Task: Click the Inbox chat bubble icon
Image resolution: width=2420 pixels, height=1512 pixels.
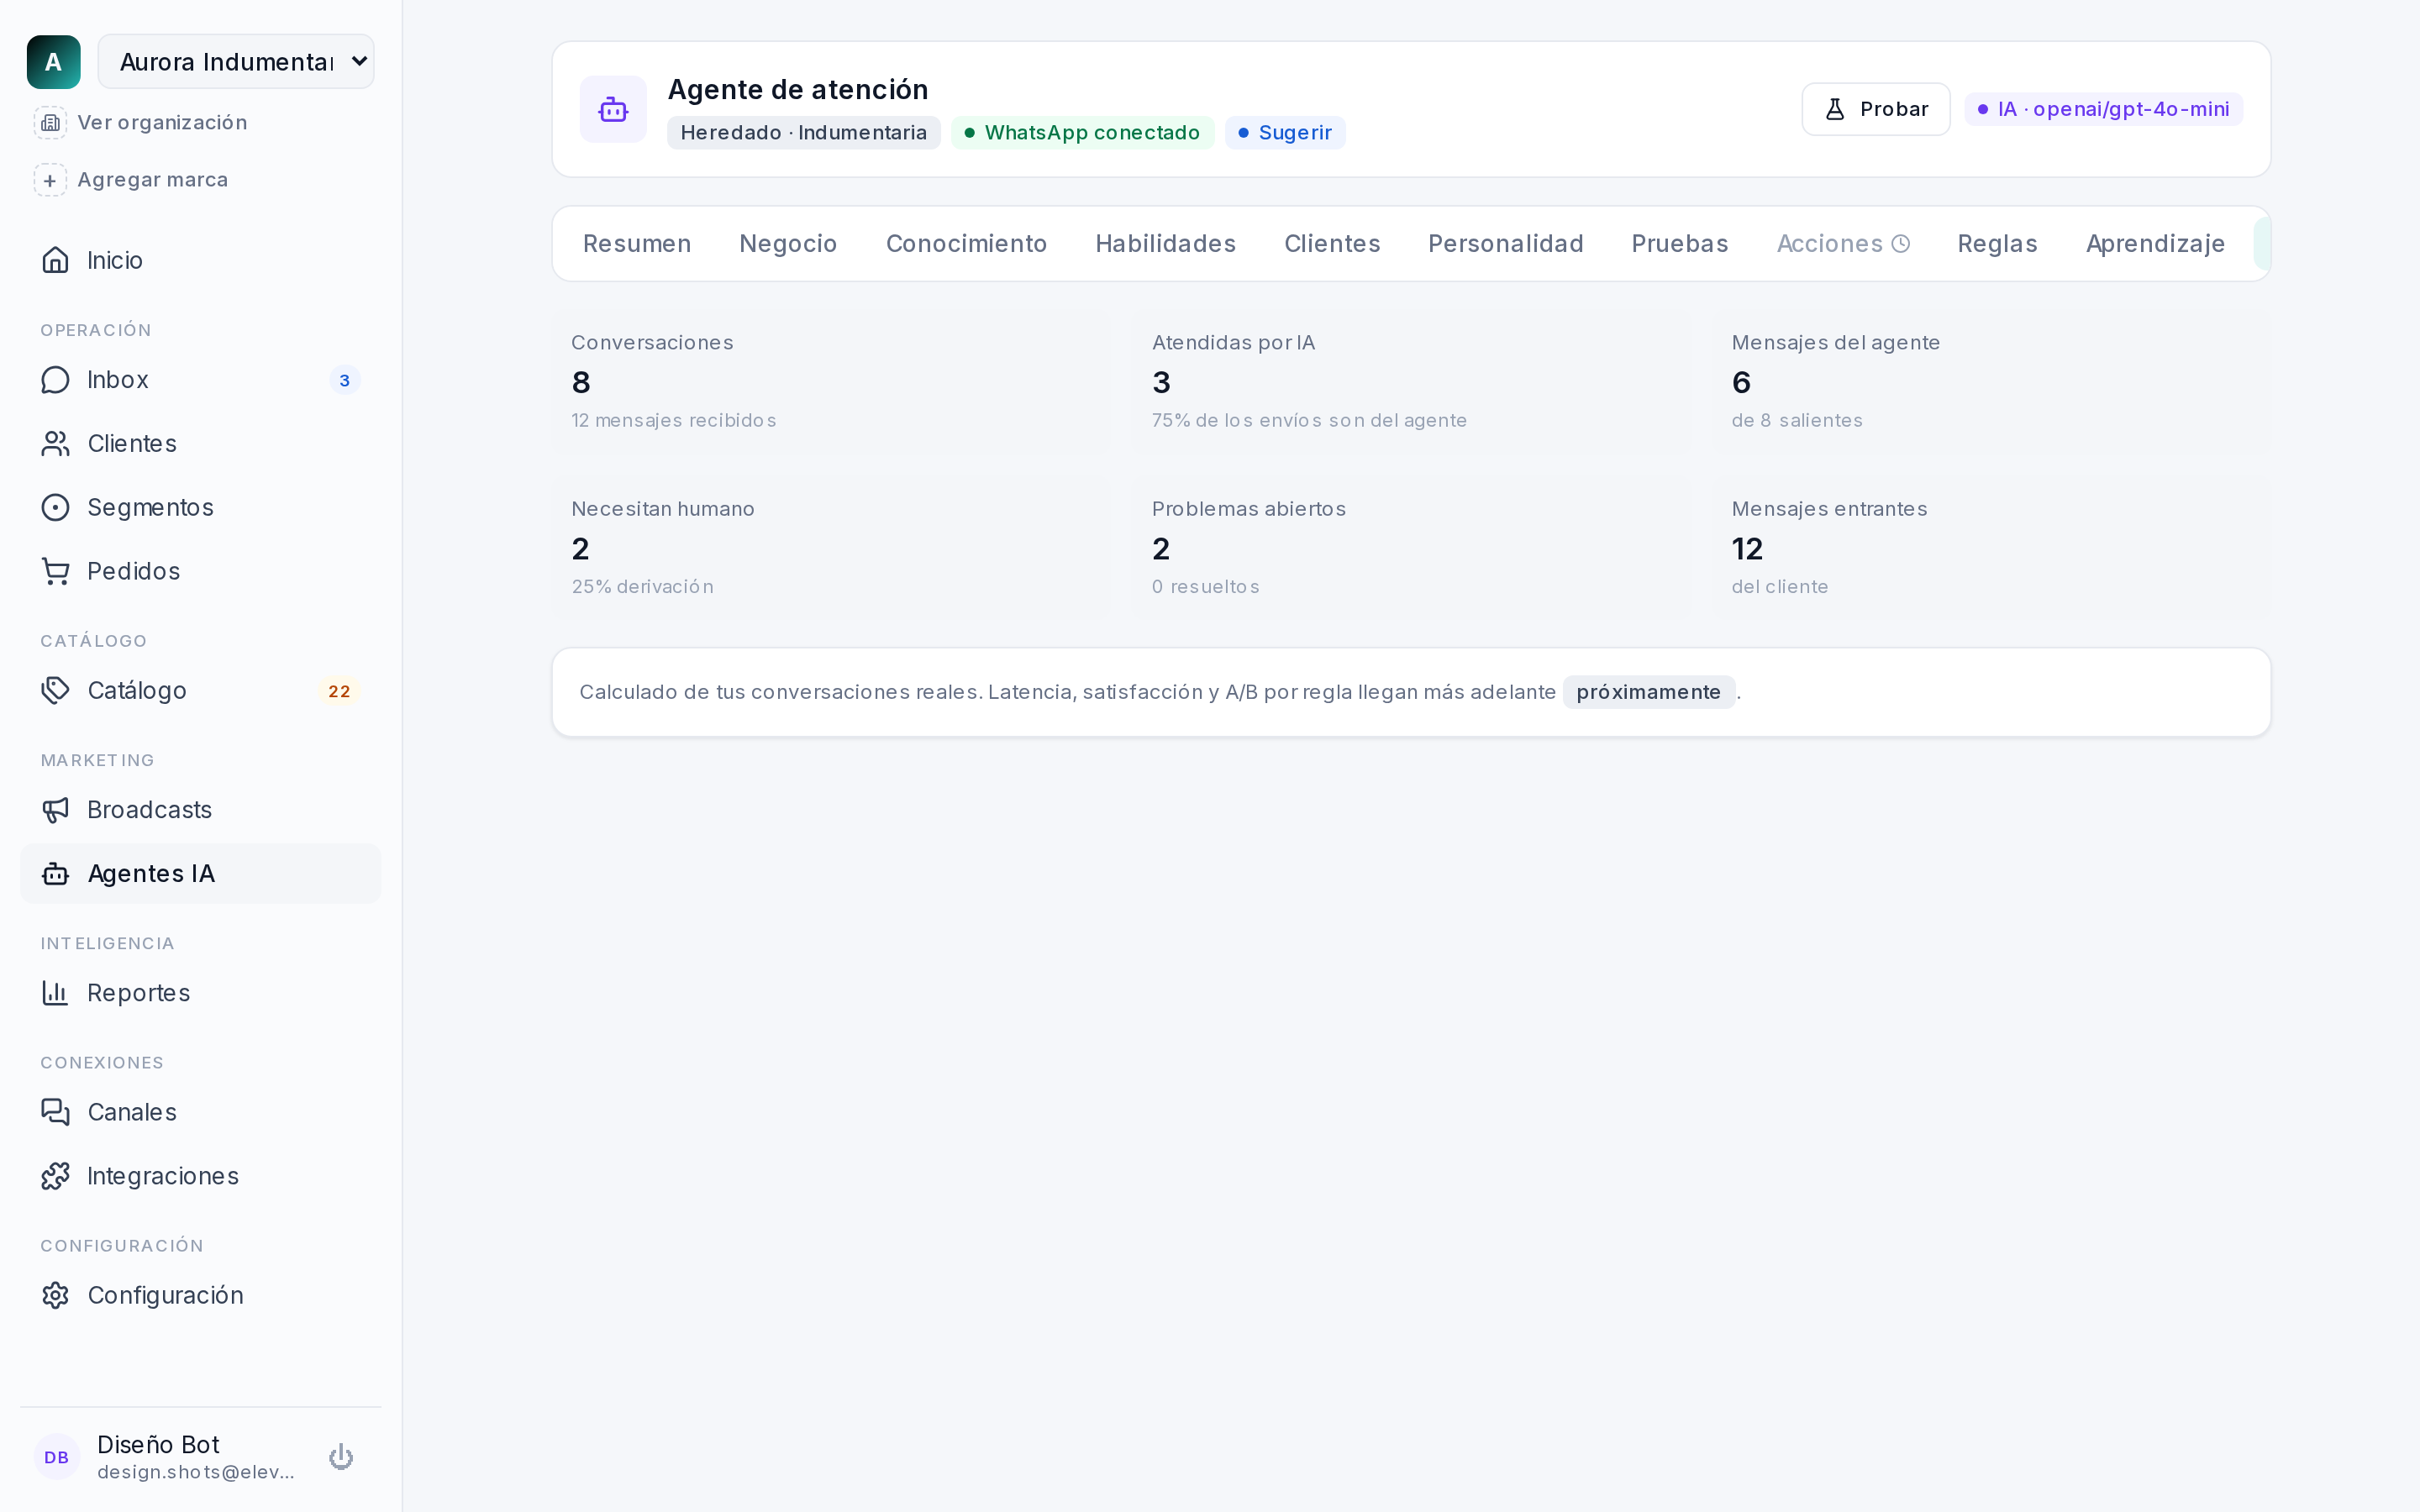Action: [x=56, y=380]
